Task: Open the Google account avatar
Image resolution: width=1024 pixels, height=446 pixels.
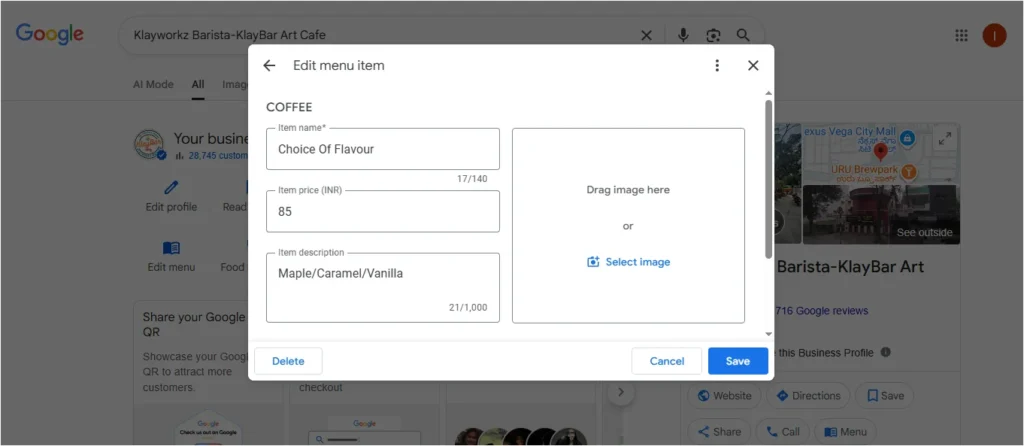Action: click(x=994, y=35)
